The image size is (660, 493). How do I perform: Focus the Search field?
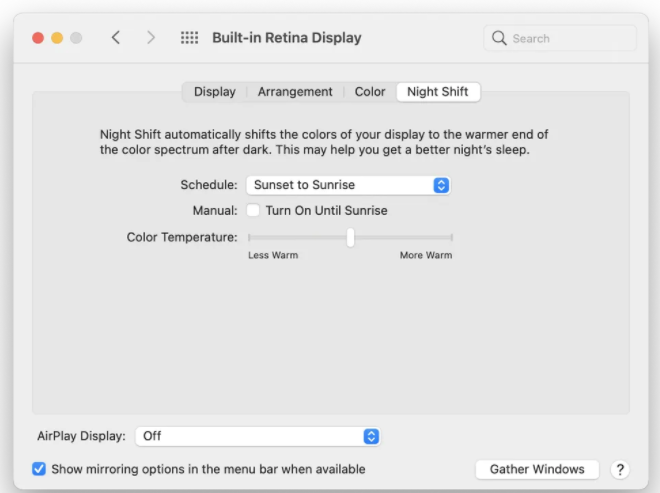[x=560, y=38]
